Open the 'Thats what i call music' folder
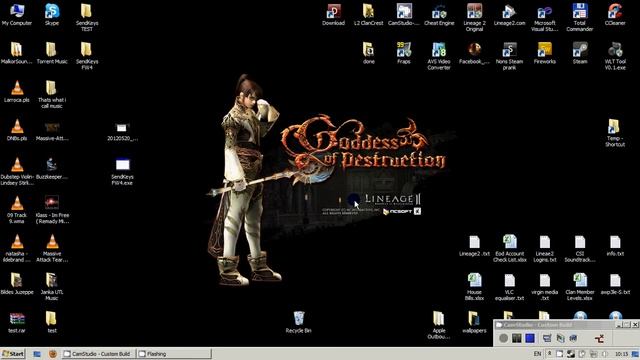The image size is (640, 360). pyautogui.click(x=51, y=94)
